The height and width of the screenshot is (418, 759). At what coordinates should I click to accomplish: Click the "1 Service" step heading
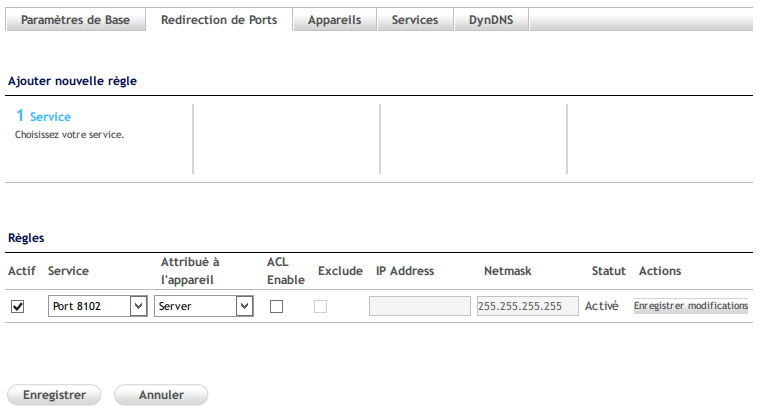[43, 117]
